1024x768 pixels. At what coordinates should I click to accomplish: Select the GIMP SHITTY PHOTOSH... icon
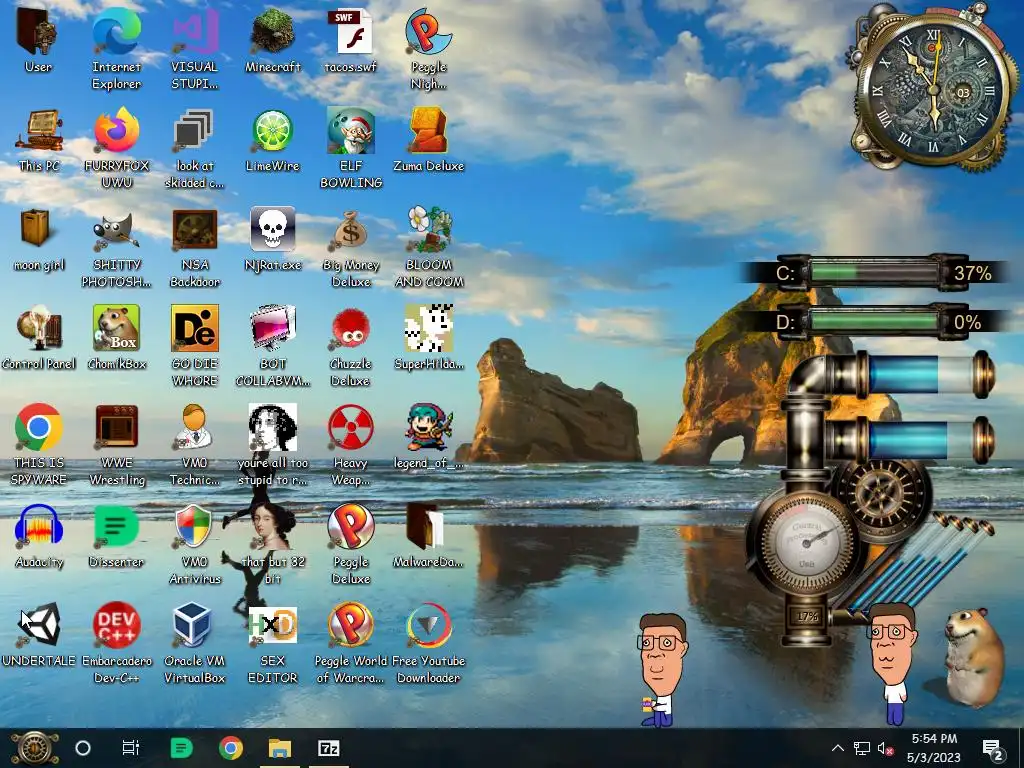tap(116, 231)
